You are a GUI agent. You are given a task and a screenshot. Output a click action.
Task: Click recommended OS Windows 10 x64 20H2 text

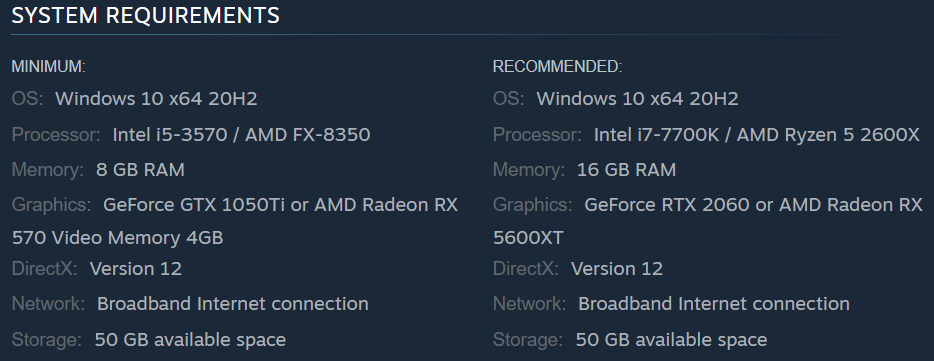point(637,99)
